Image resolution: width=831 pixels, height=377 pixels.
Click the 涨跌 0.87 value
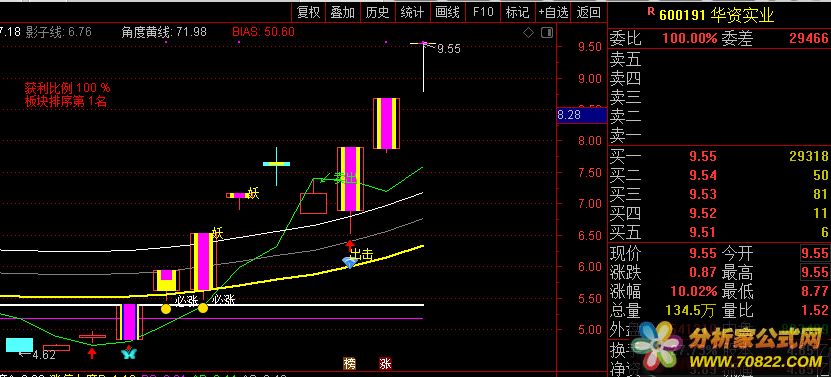pos(703,273)
